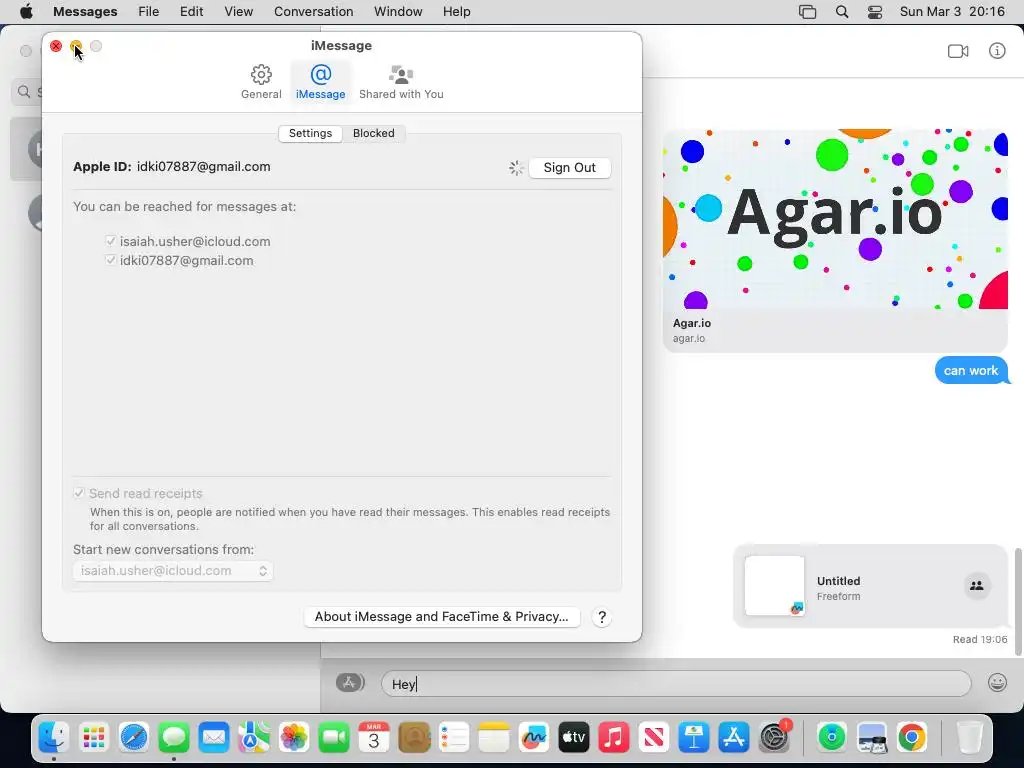This screenshot has width=1024, height=768.
Task: Toggle isaiah.usher@icloud.com reachable checkbox
Action: [110, 241]
